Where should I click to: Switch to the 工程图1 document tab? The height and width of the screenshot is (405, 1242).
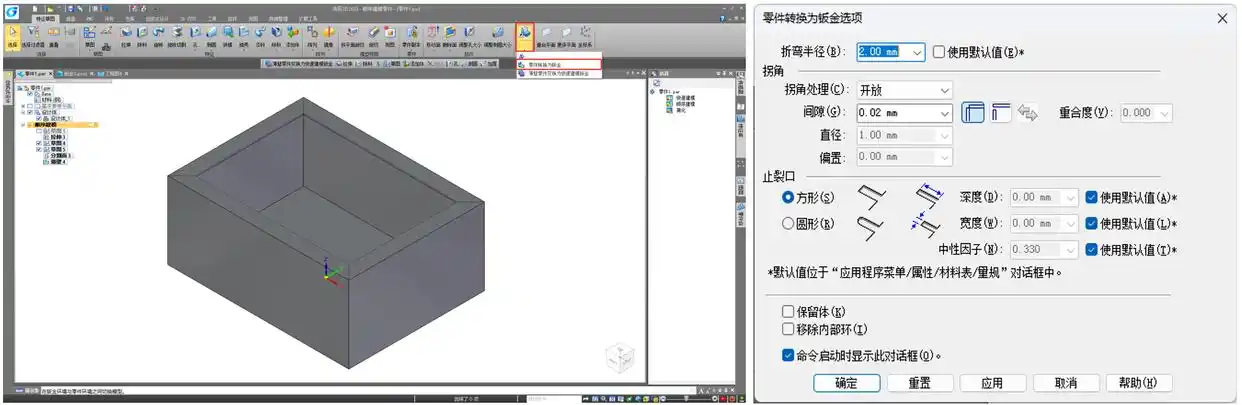[112, 74]
